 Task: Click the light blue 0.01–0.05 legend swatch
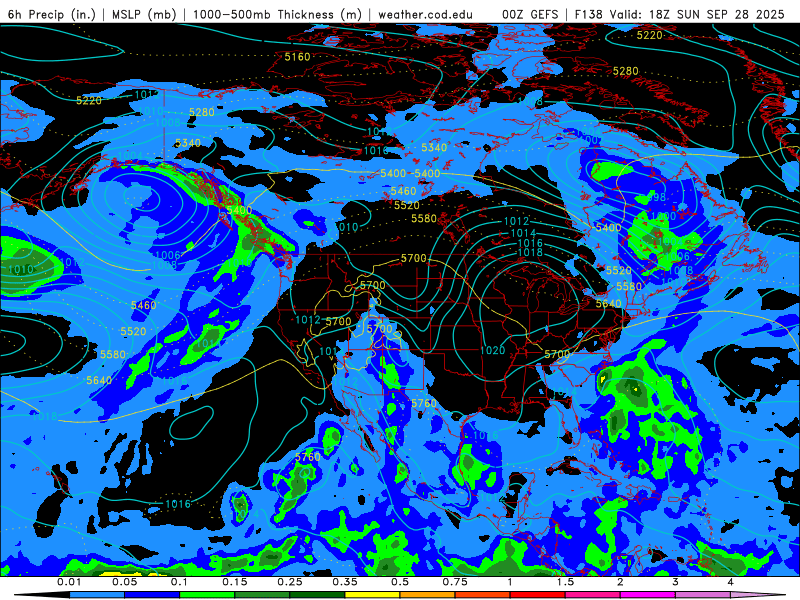[96, 595]
